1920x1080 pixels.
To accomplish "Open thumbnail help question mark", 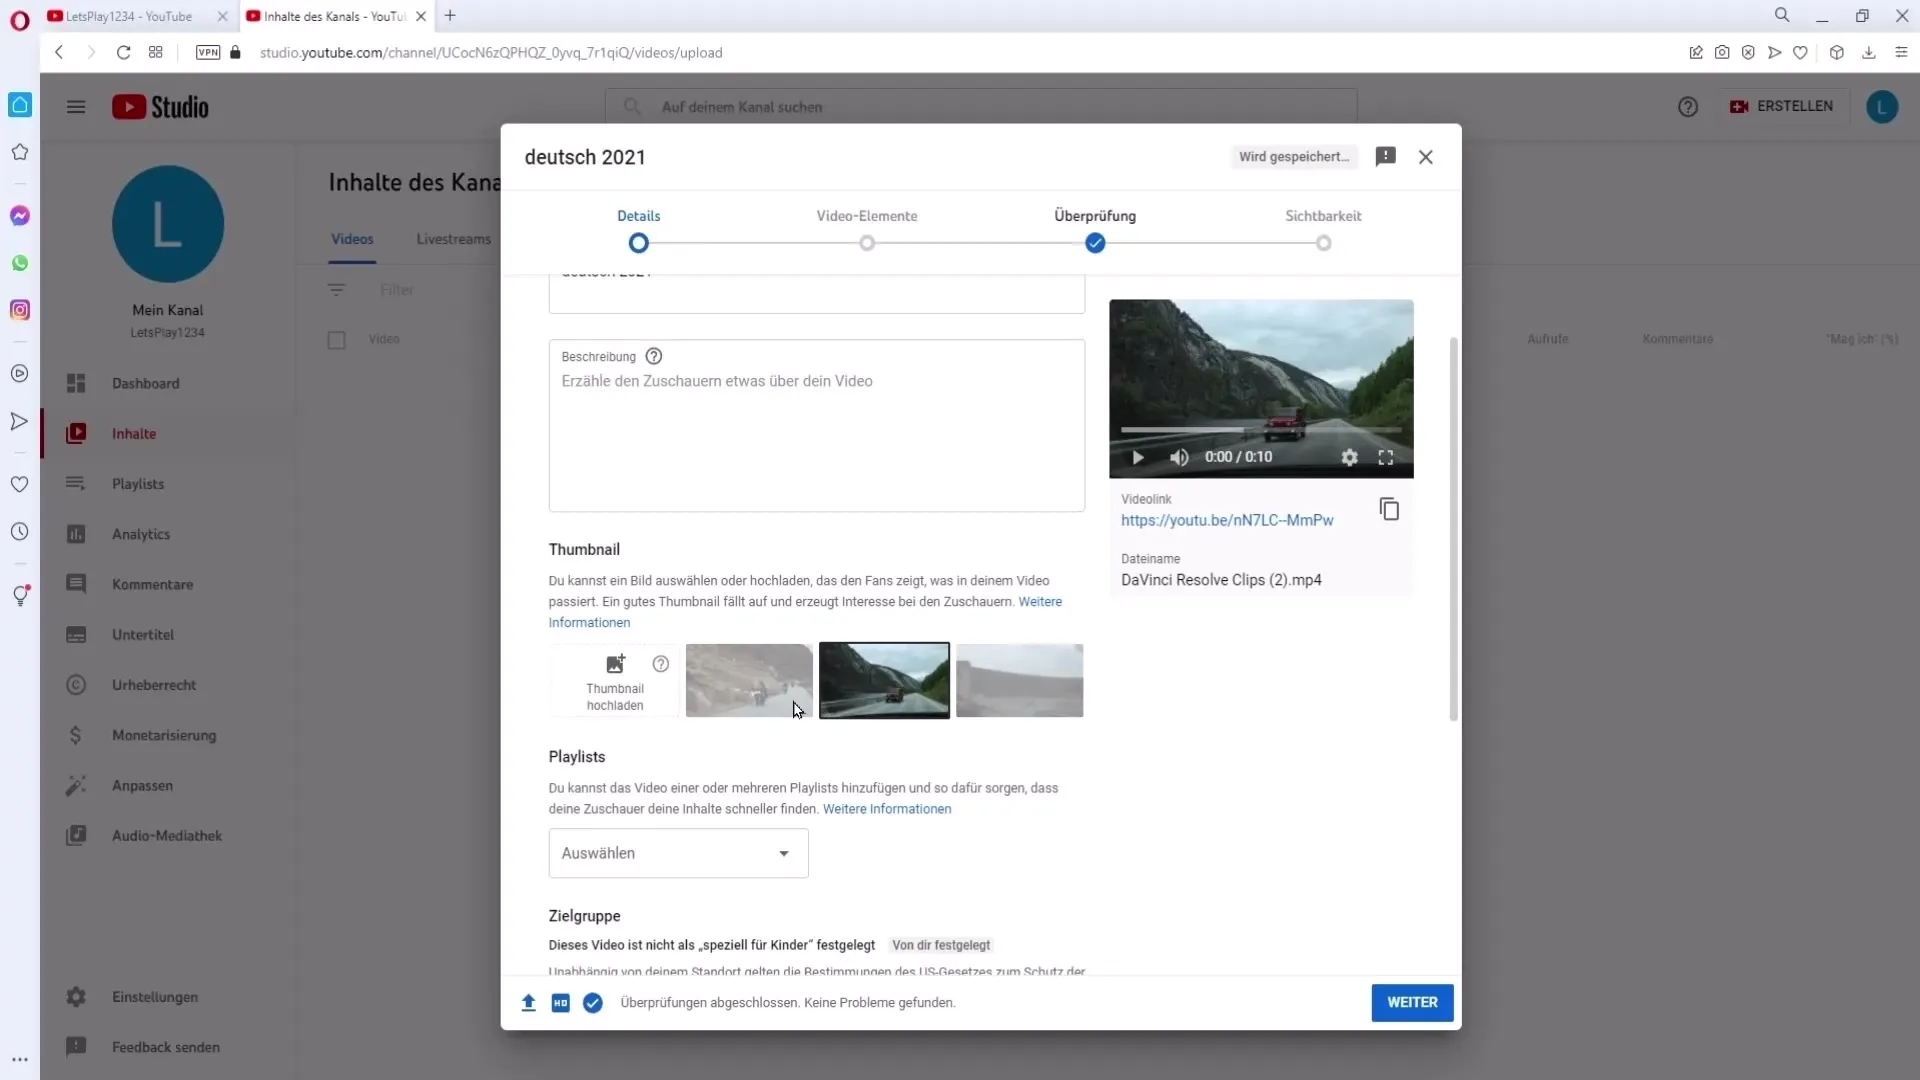I will tap(660, 664).
